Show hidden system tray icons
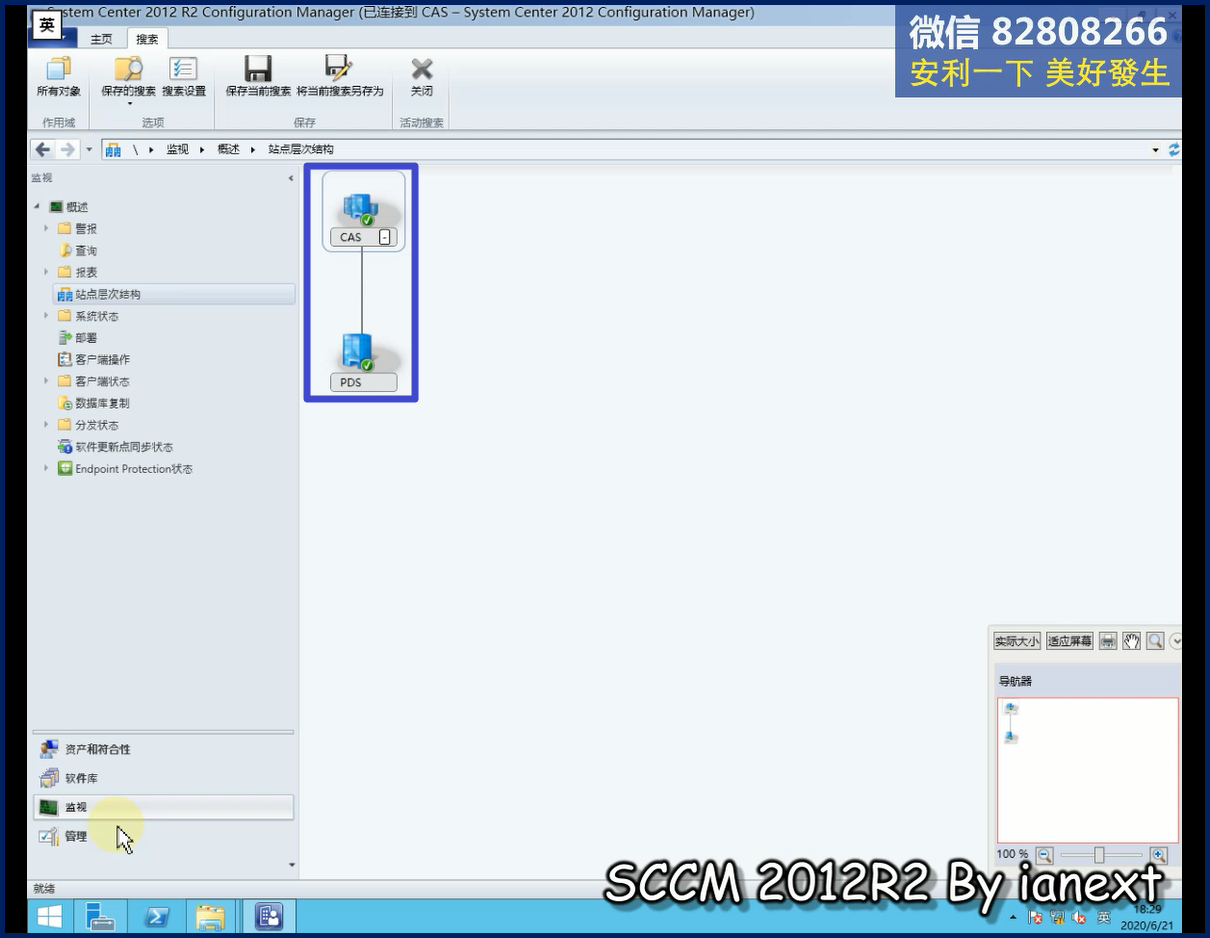The width and height of the screenshot is (1210, 938). pyautogui.click(x=1014, y=918)
